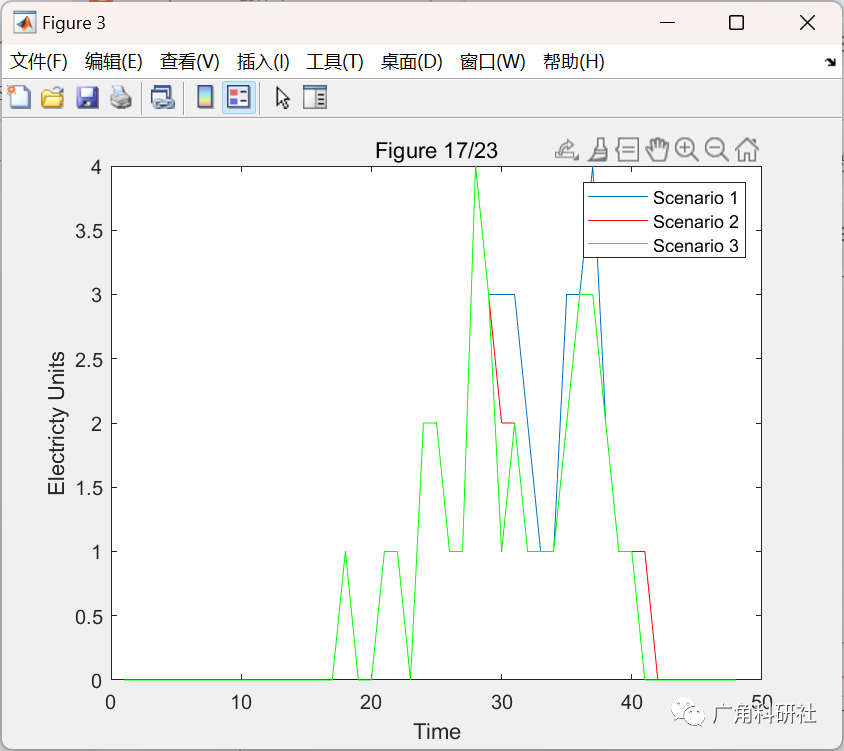Open the Property Inspector toolbar icon
The width and height of the screenshot is (844, 751).
pyautogui.click(x=315, y=98)
